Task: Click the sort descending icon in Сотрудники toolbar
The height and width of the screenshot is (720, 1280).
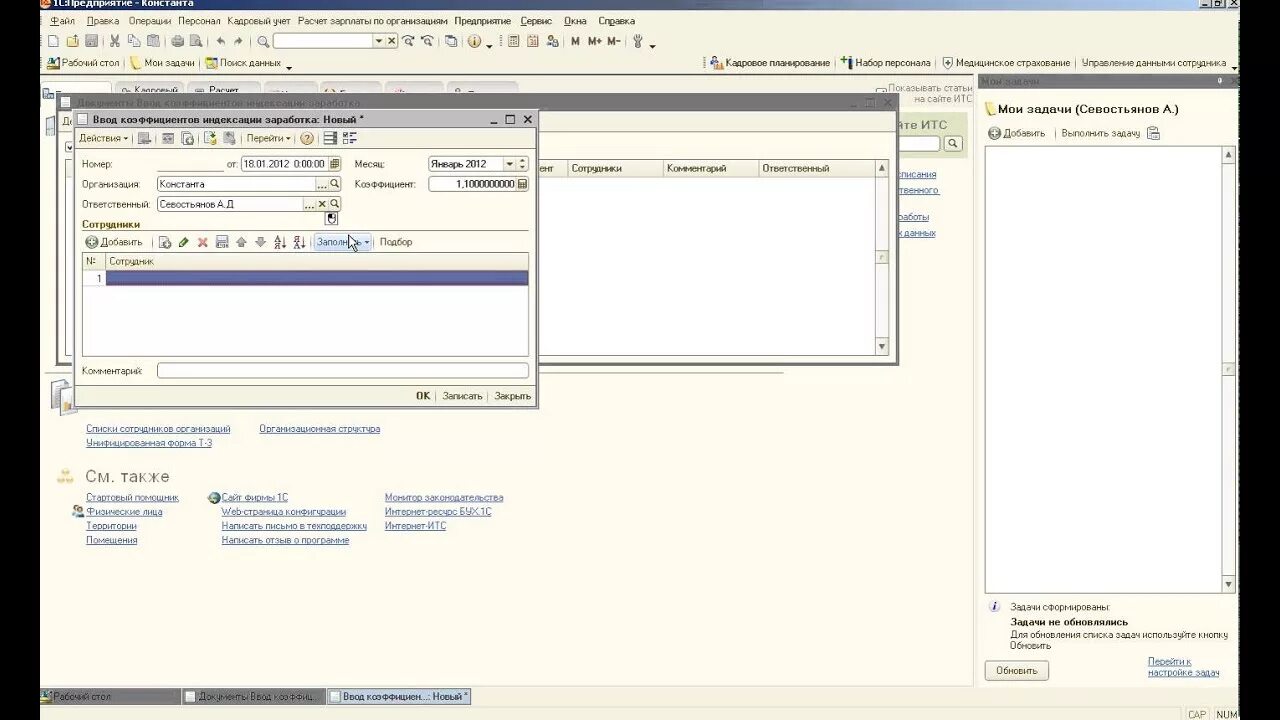Action: [x=299, y=242]
